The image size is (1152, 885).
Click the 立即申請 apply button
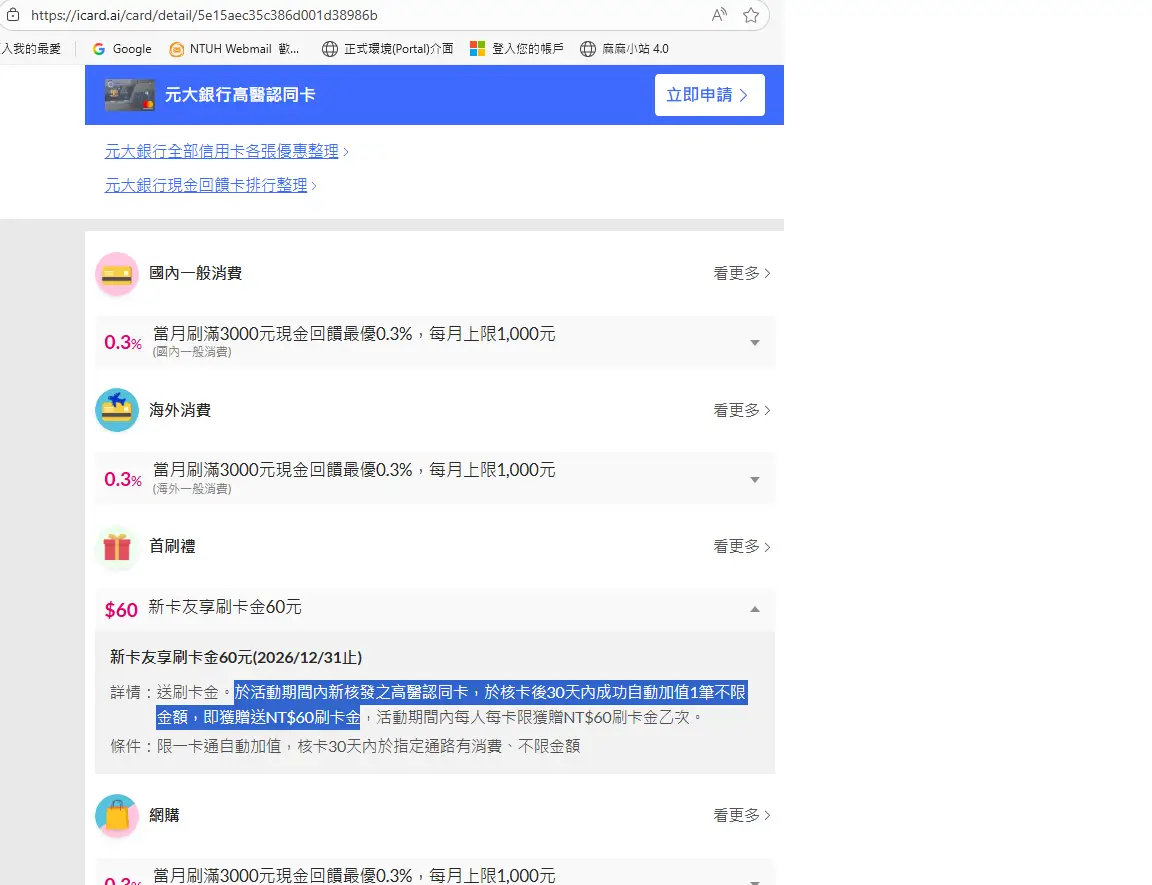tap(709, 95)
